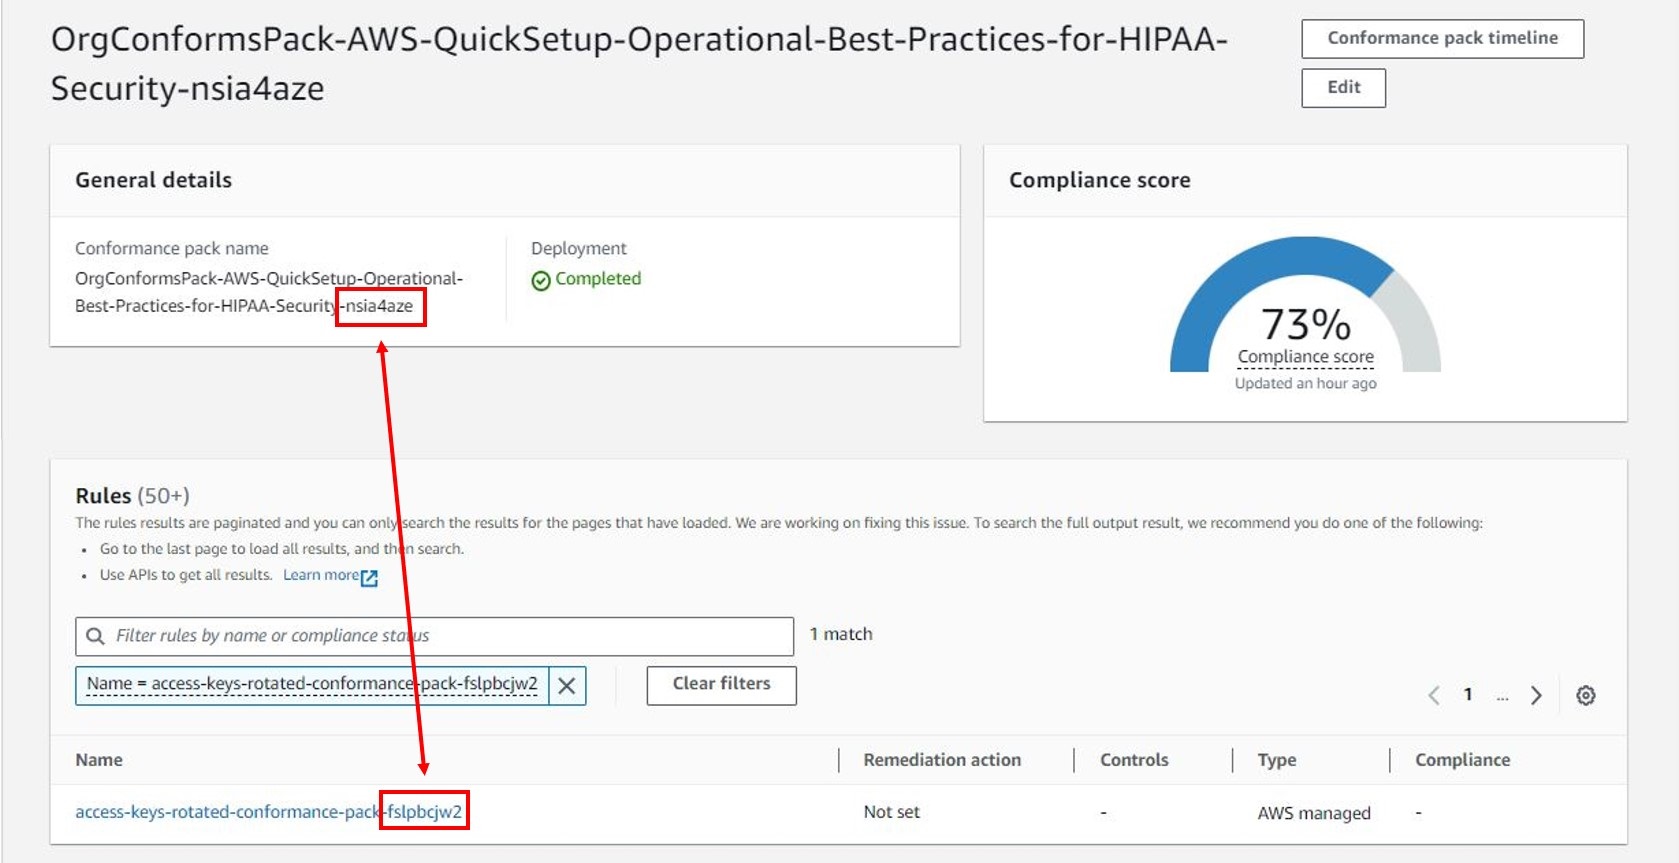Sort by Name column header

99,760
